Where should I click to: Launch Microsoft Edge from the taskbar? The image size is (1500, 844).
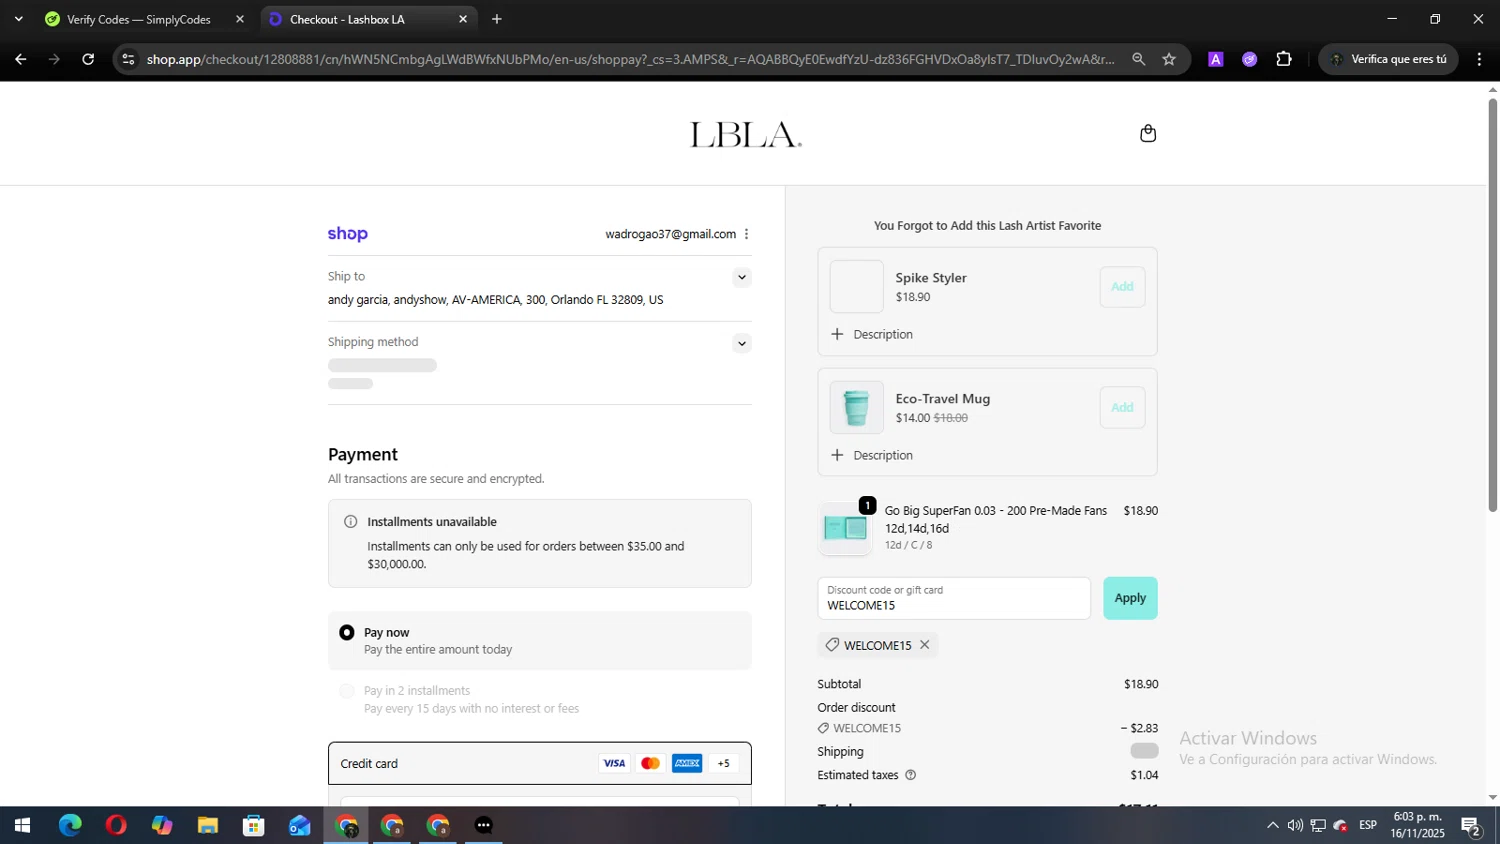[x=70, y=825]
